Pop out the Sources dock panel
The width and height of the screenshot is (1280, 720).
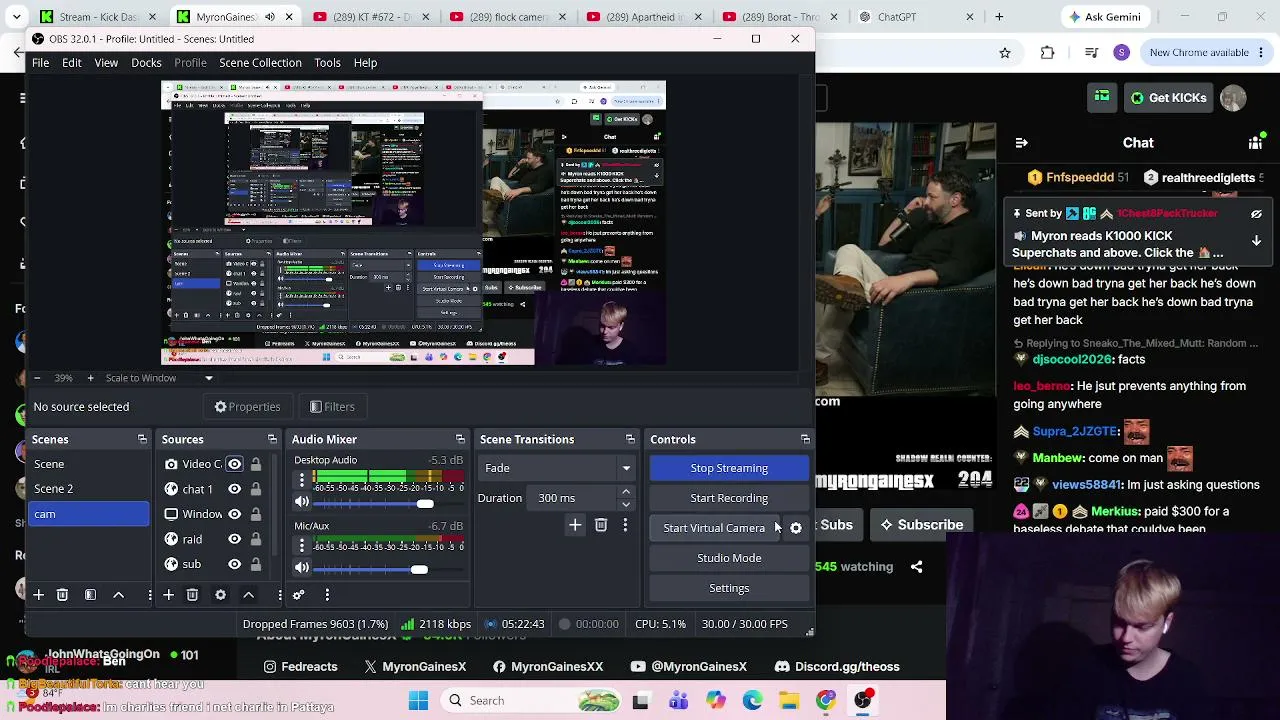point(272,439)
